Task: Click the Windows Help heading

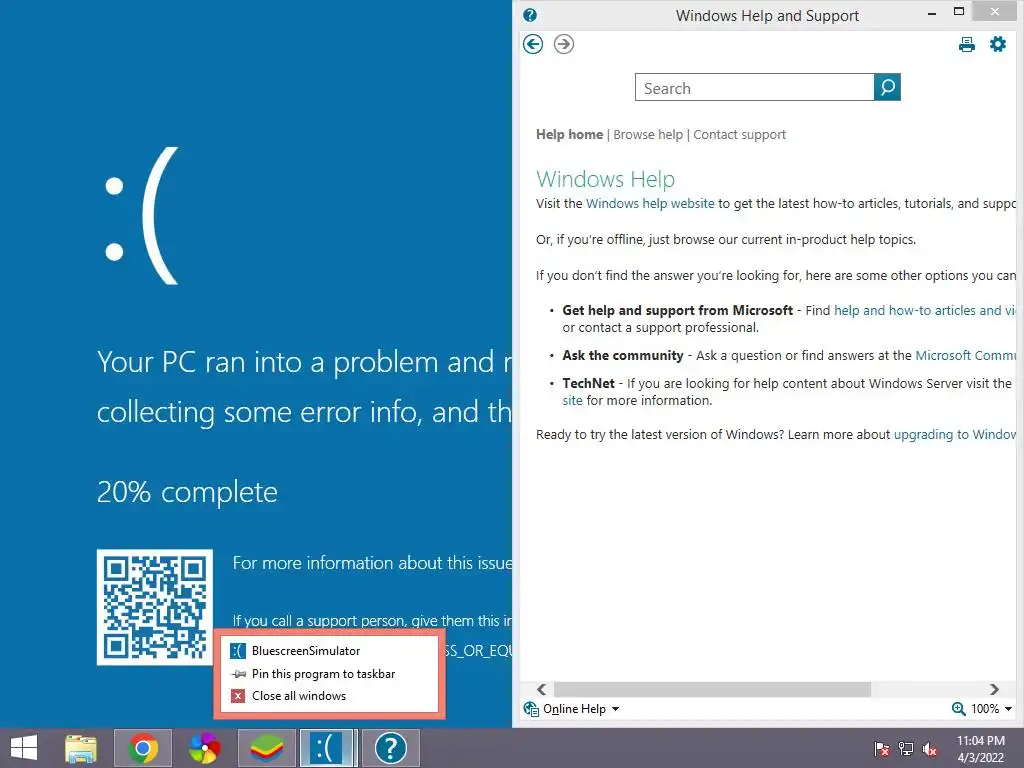Action: pos(605,178)
